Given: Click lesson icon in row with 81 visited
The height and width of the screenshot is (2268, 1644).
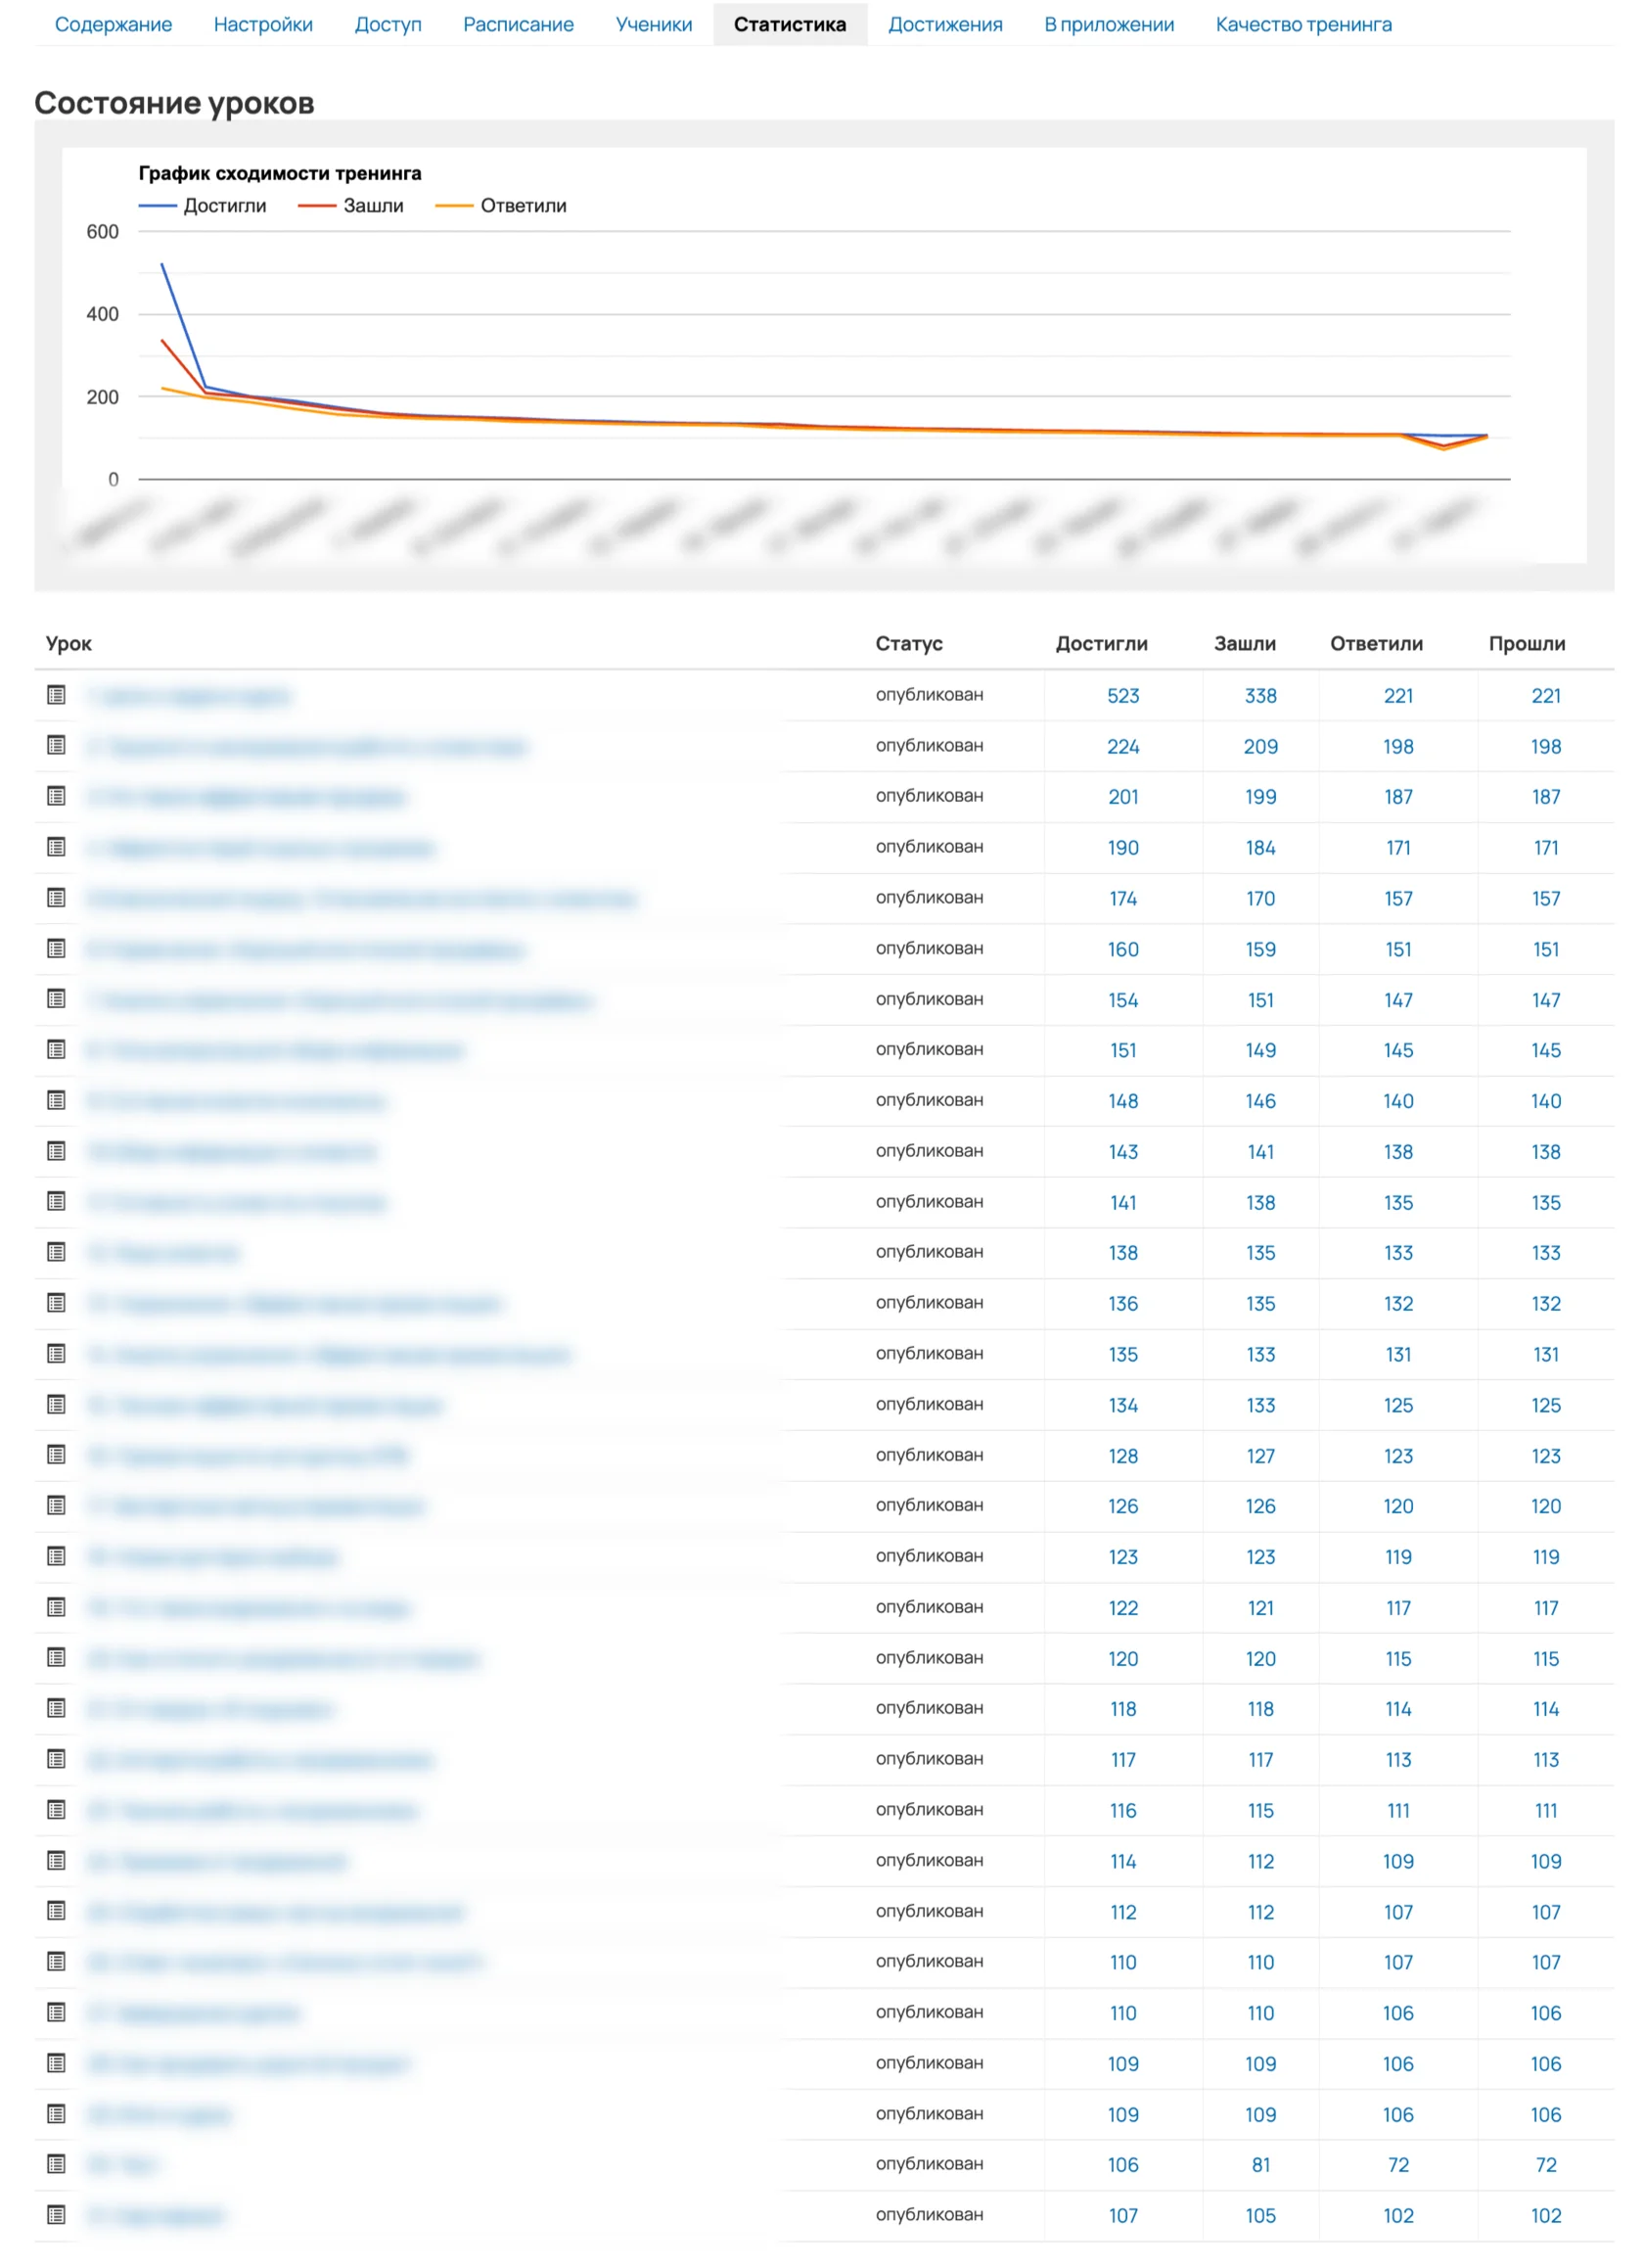Looking at the screenshot, I should click(56, 2164).
